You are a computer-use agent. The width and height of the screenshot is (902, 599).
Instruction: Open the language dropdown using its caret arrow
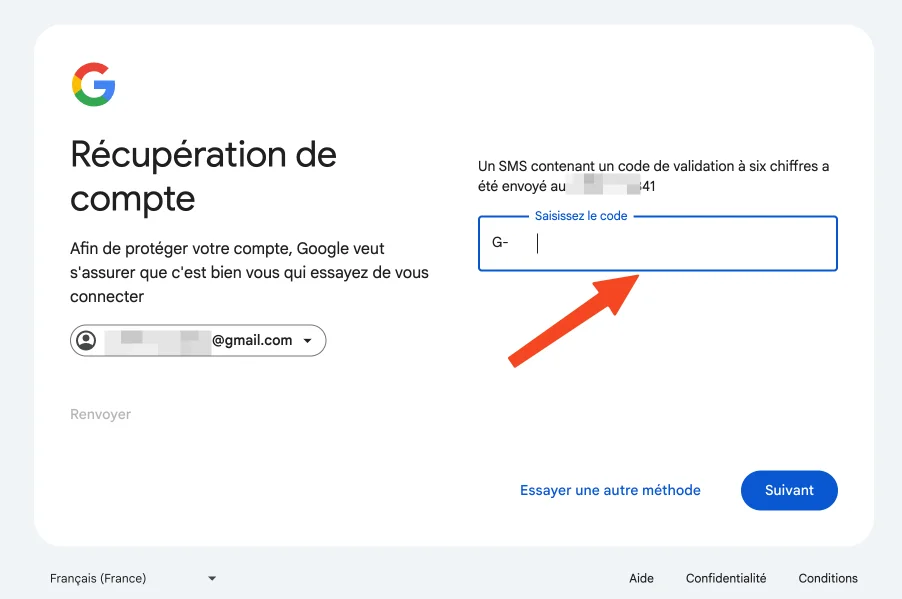(x=211, y=578)
